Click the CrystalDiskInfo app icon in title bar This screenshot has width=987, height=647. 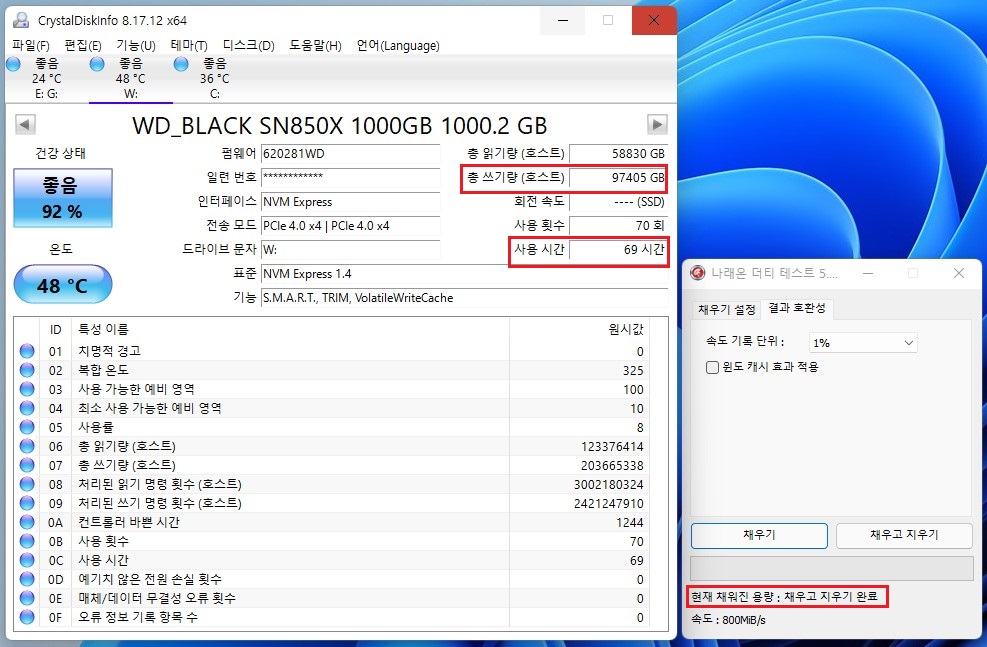click(21, 20)
